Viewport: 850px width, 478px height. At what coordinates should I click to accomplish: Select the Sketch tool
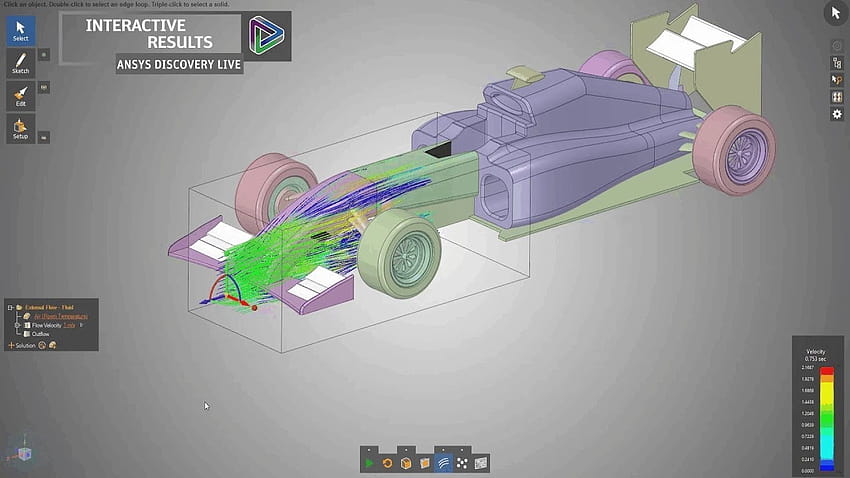tap(20, 64)
